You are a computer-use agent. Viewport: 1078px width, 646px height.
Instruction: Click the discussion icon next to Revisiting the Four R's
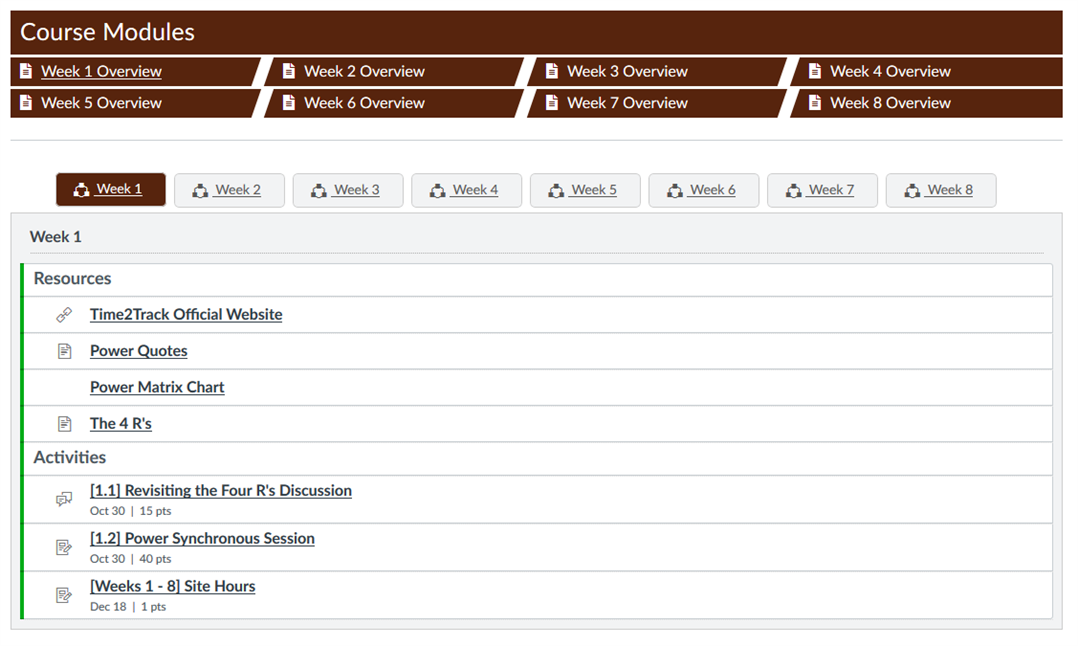click(x=64, y=498)
